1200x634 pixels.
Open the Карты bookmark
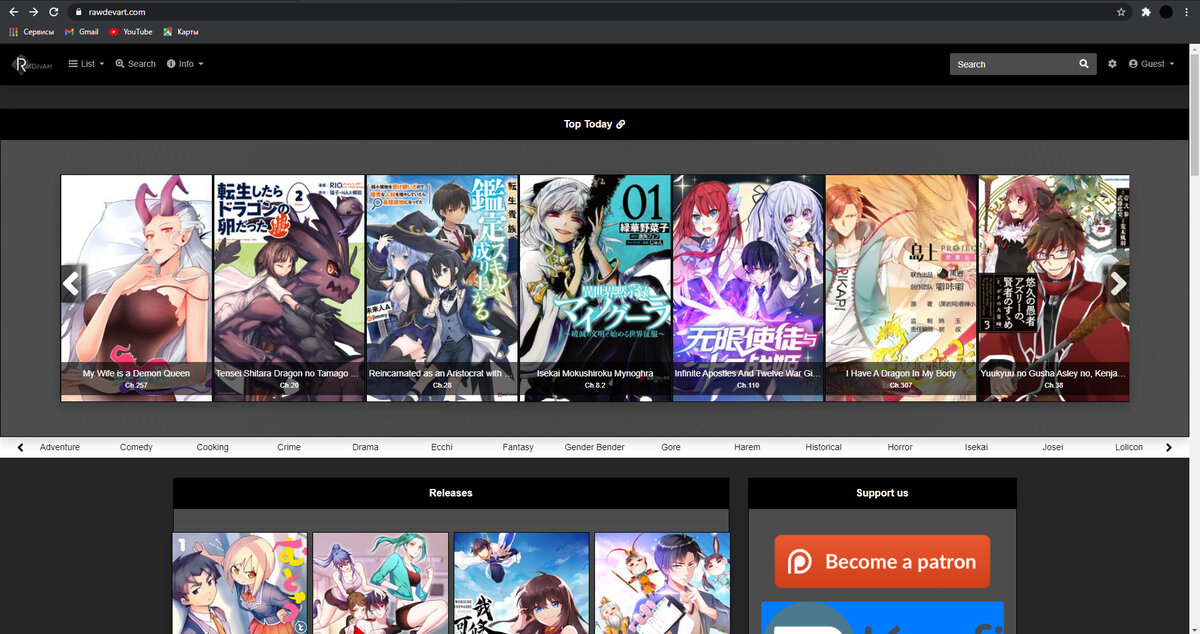(x=181, y=32)
